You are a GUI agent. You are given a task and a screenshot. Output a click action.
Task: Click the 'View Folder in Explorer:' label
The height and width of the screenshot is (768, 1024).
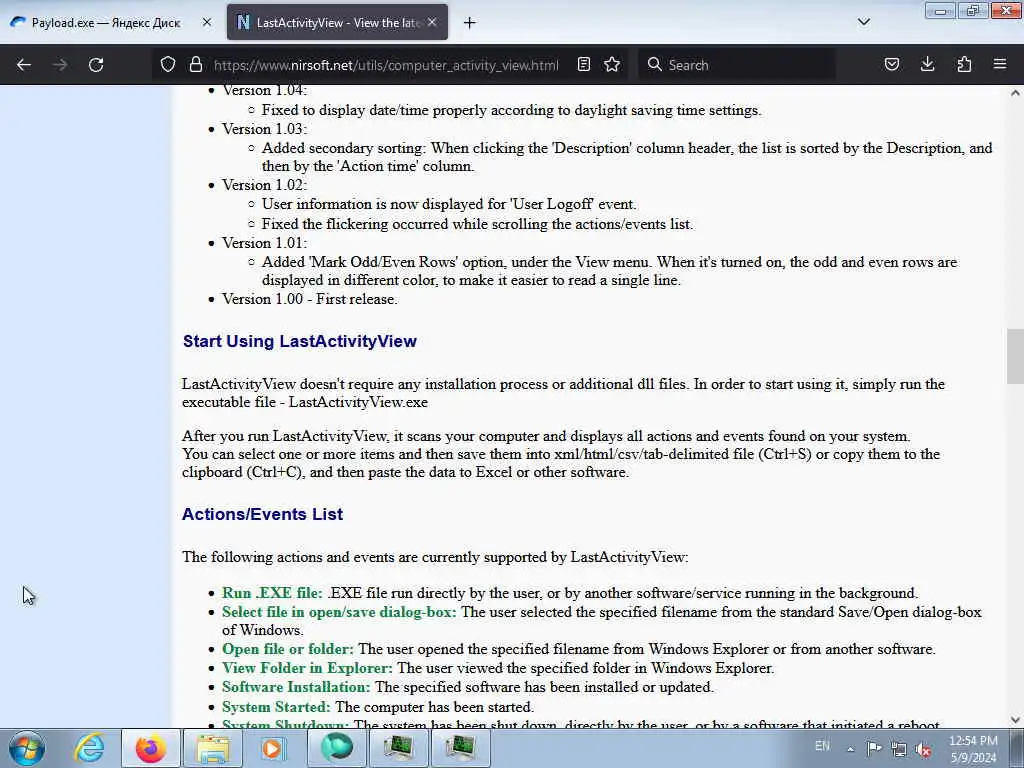click(x=308, y=668)
